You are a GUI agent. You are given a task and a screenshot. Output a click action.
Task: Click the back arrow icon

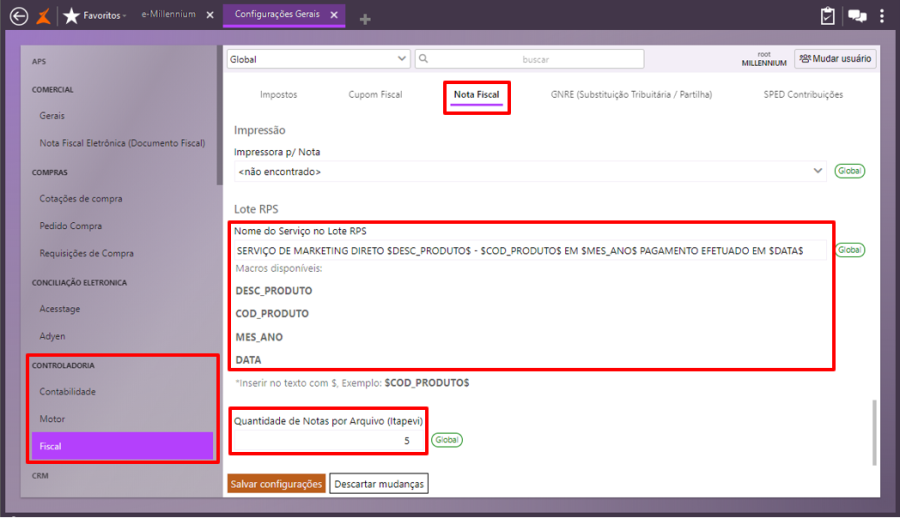coord(19,16)
